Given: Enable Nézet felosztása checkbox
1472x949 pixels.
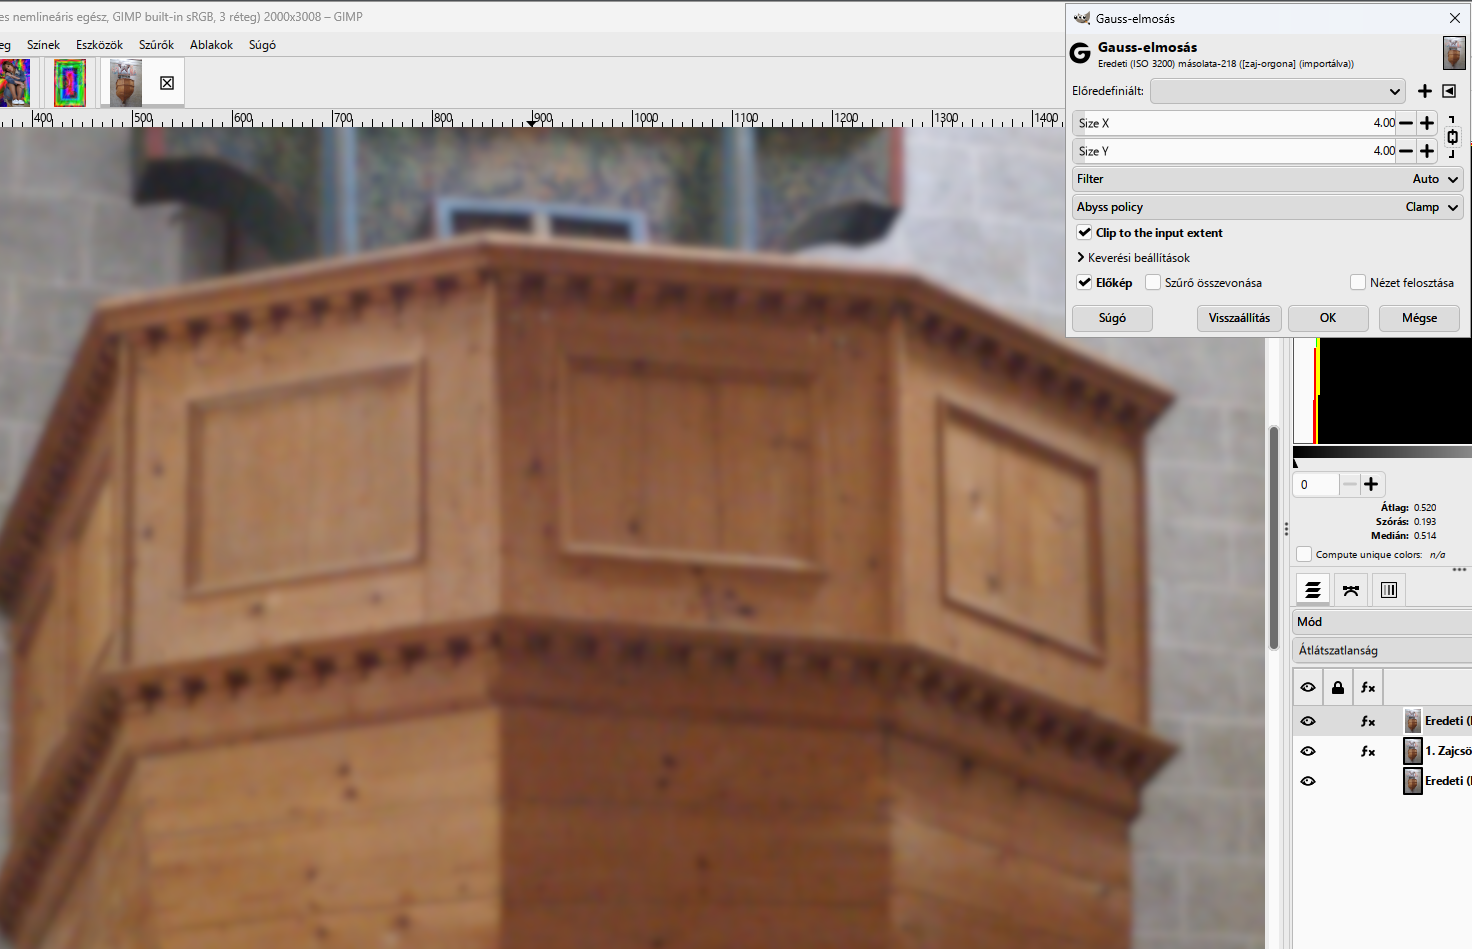Looking at the screenshot, I should 1358,283.
